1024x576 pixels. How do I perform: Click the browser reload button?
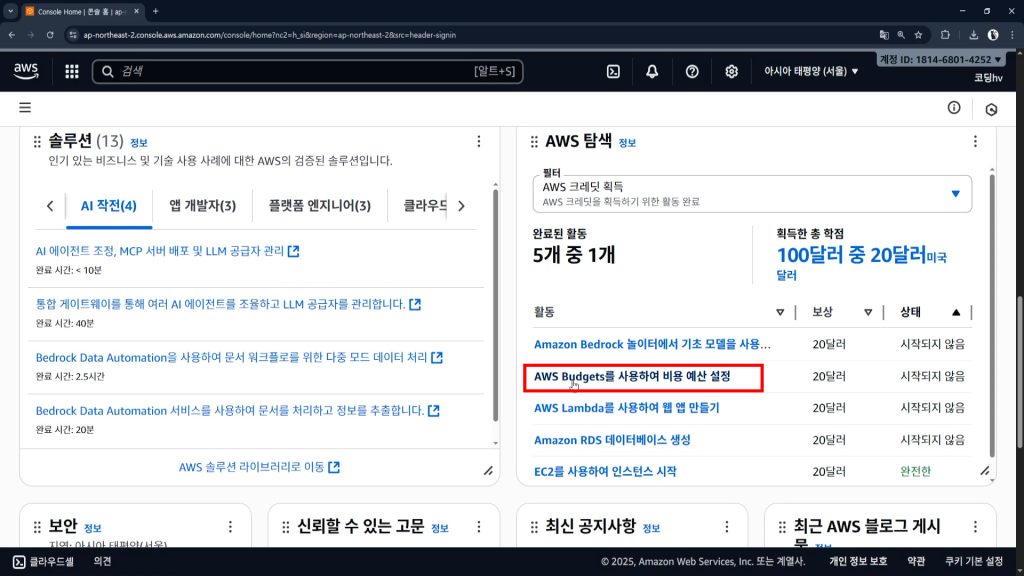point(50,35)
